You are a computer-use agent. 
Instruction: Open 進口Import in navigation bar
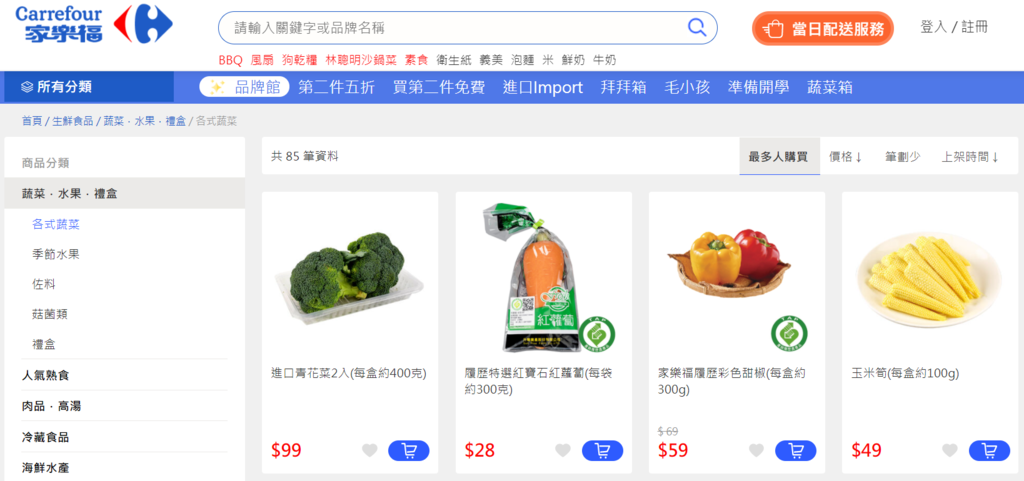[x=543, y=87]
